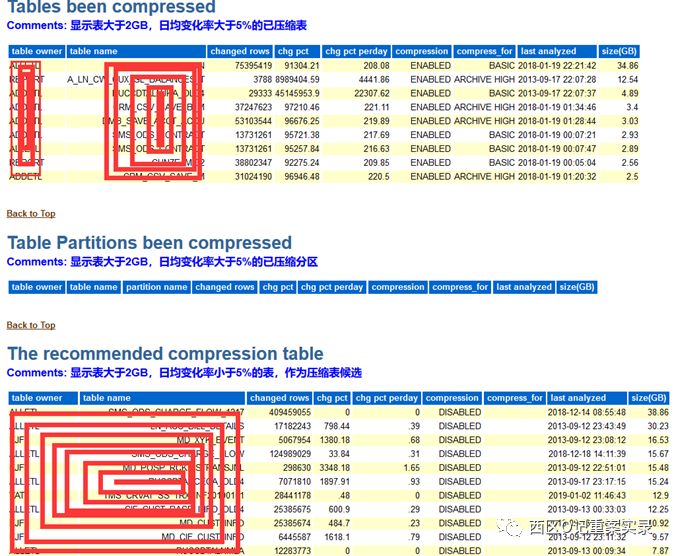Select changed rows value 12283773
This screenshot has width=674, height=556.
click(x=292, y=550)
